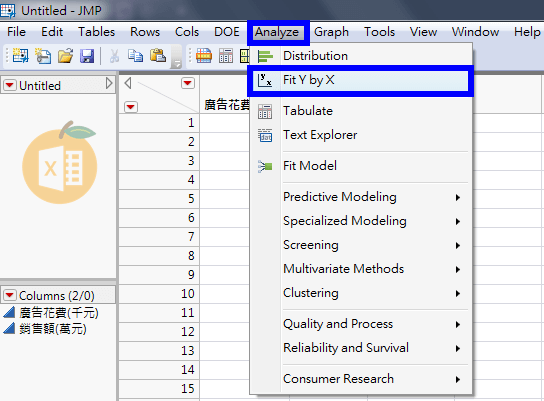The image size is (544, 401).
Task: Select row number 12
Action: click(159, 332)
